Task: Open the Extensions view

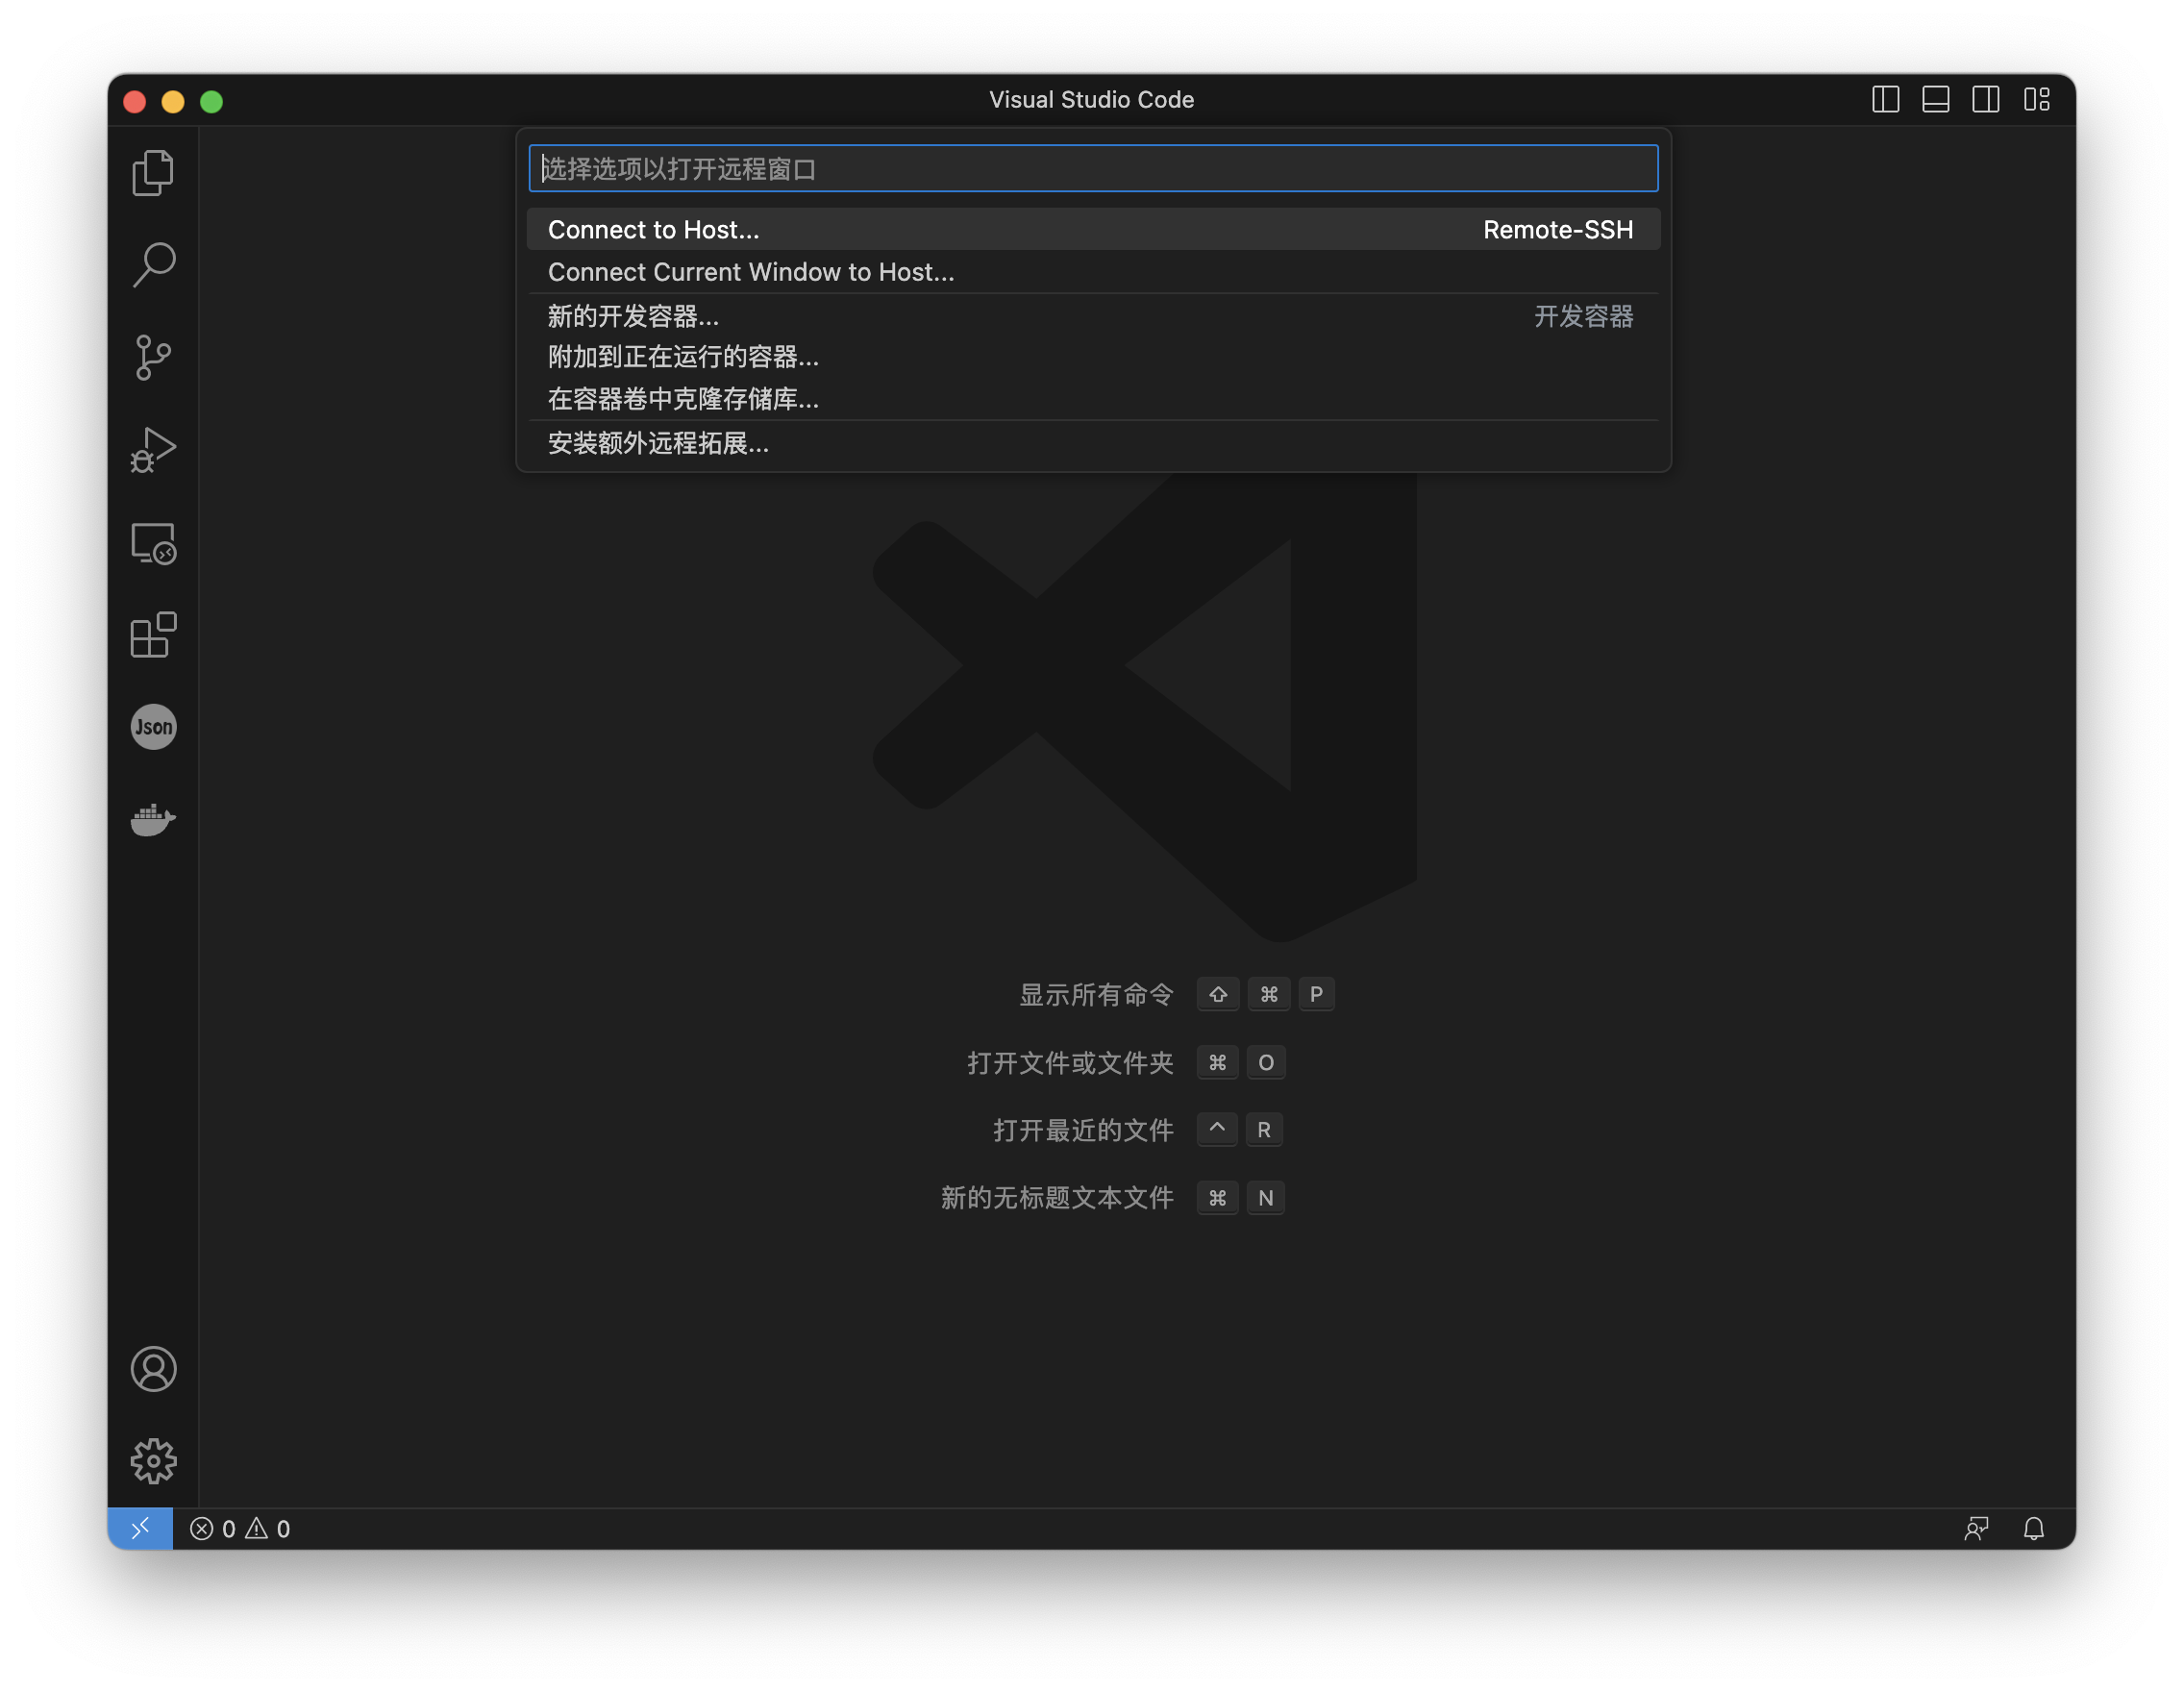Action: pos(153,635)
